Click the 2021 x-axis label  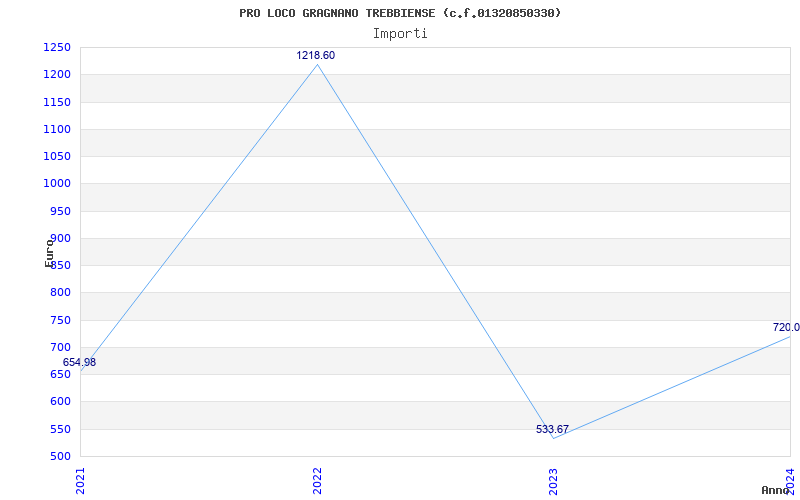80,481
